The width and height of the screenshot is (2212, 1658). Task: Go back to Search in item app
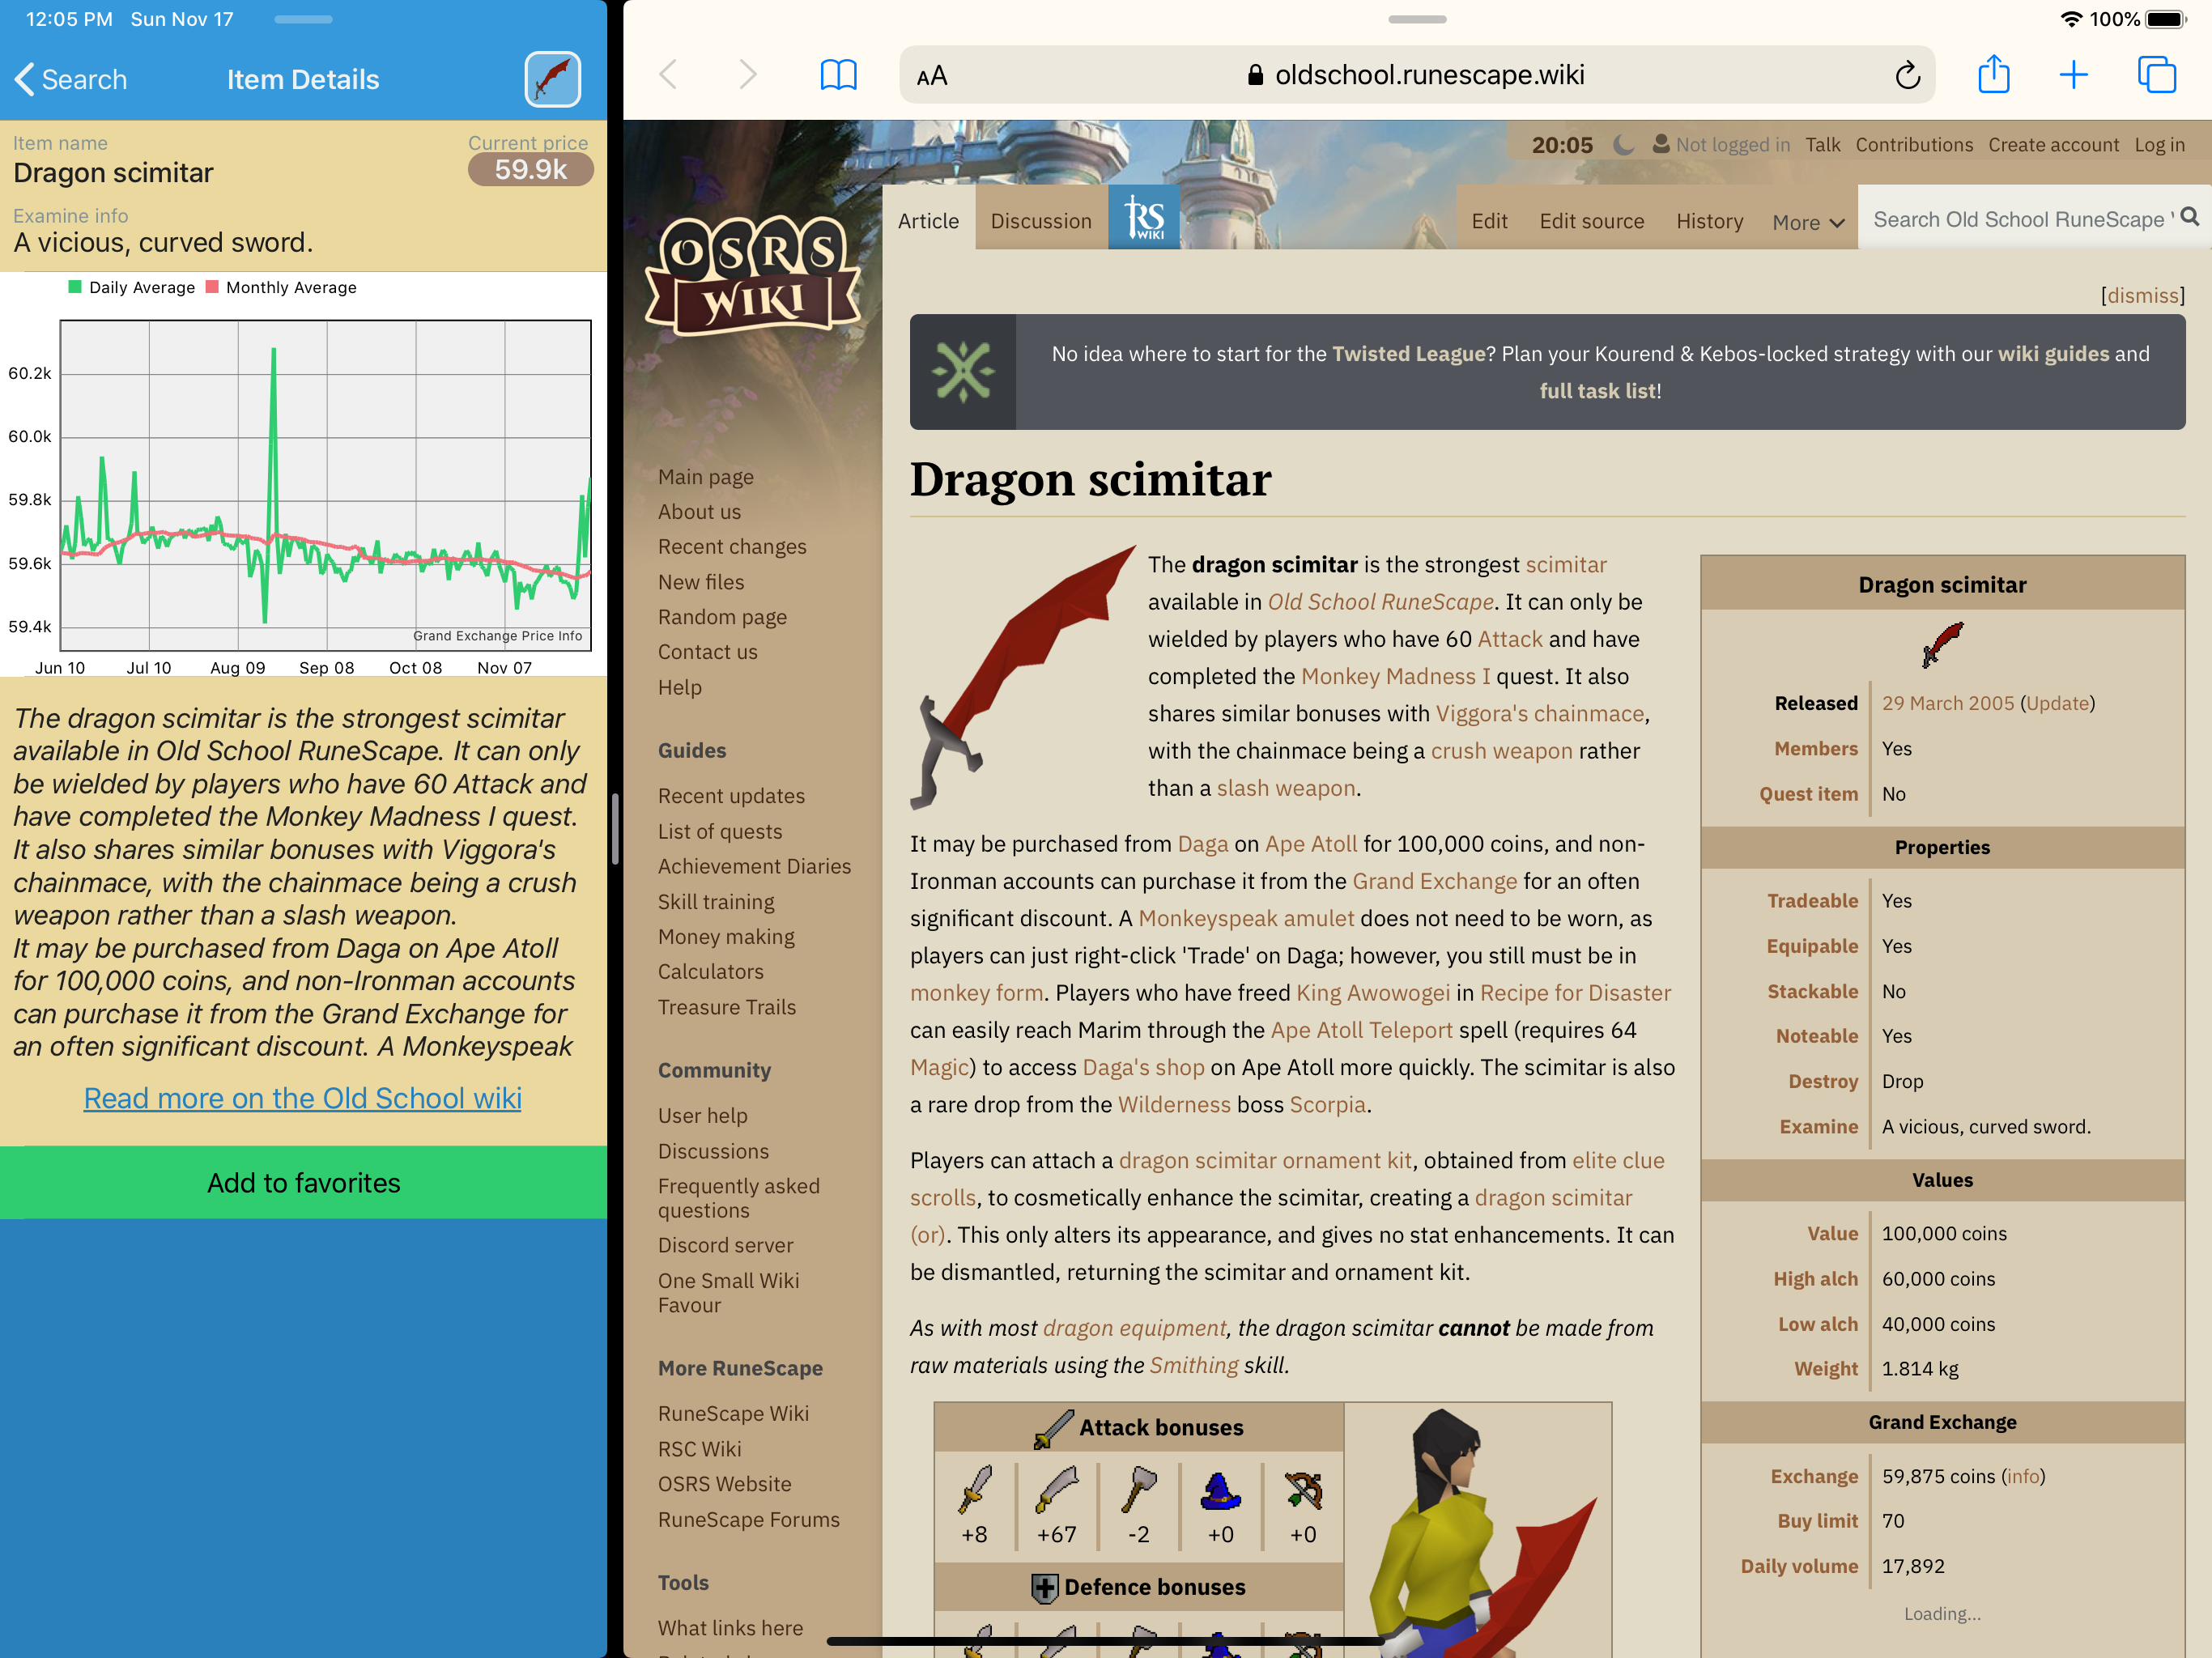[71, 79]
